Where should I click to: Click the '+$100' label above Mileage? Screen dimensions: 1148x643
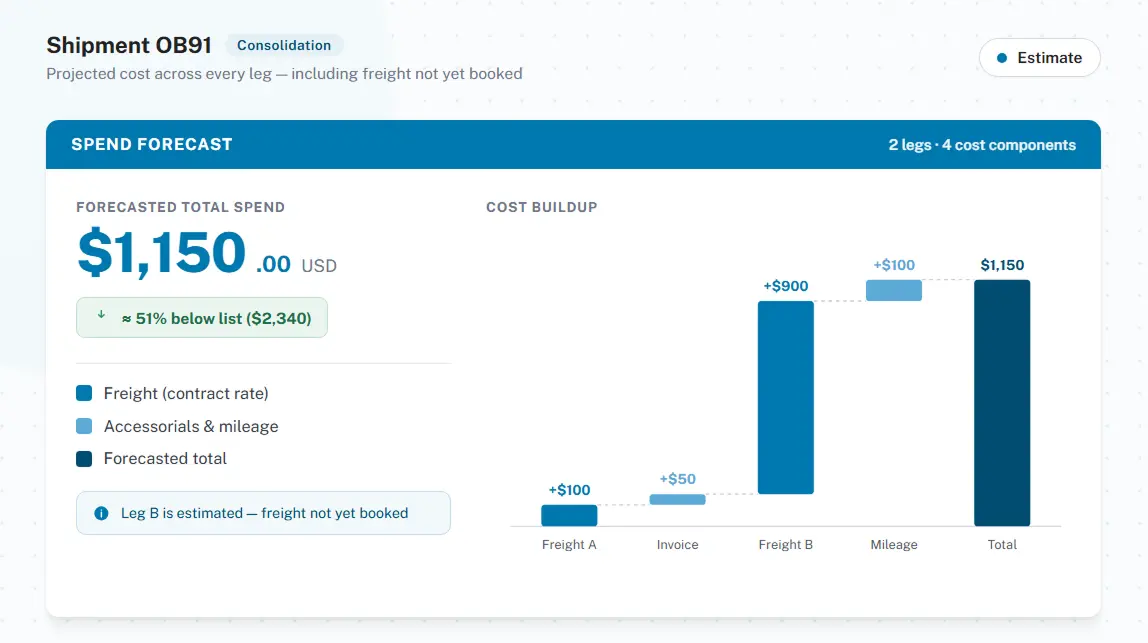(894, 265)
